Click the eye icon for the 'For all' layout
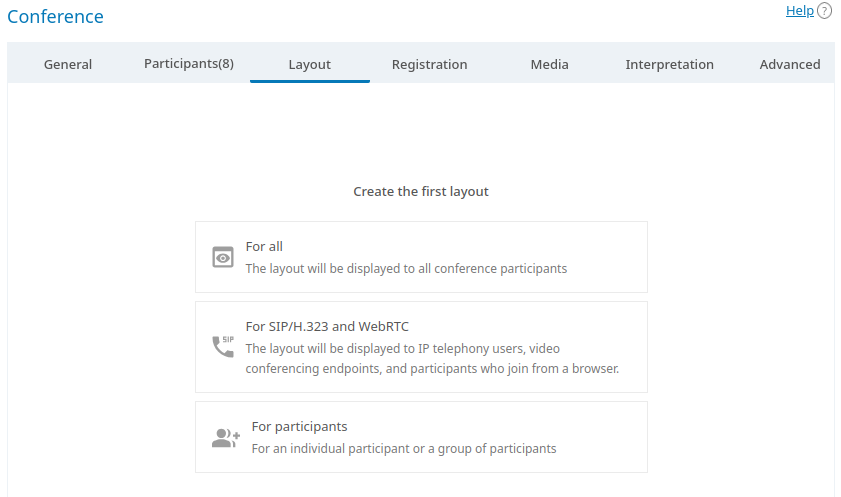The image size is (841, 497). coord(223,257)
